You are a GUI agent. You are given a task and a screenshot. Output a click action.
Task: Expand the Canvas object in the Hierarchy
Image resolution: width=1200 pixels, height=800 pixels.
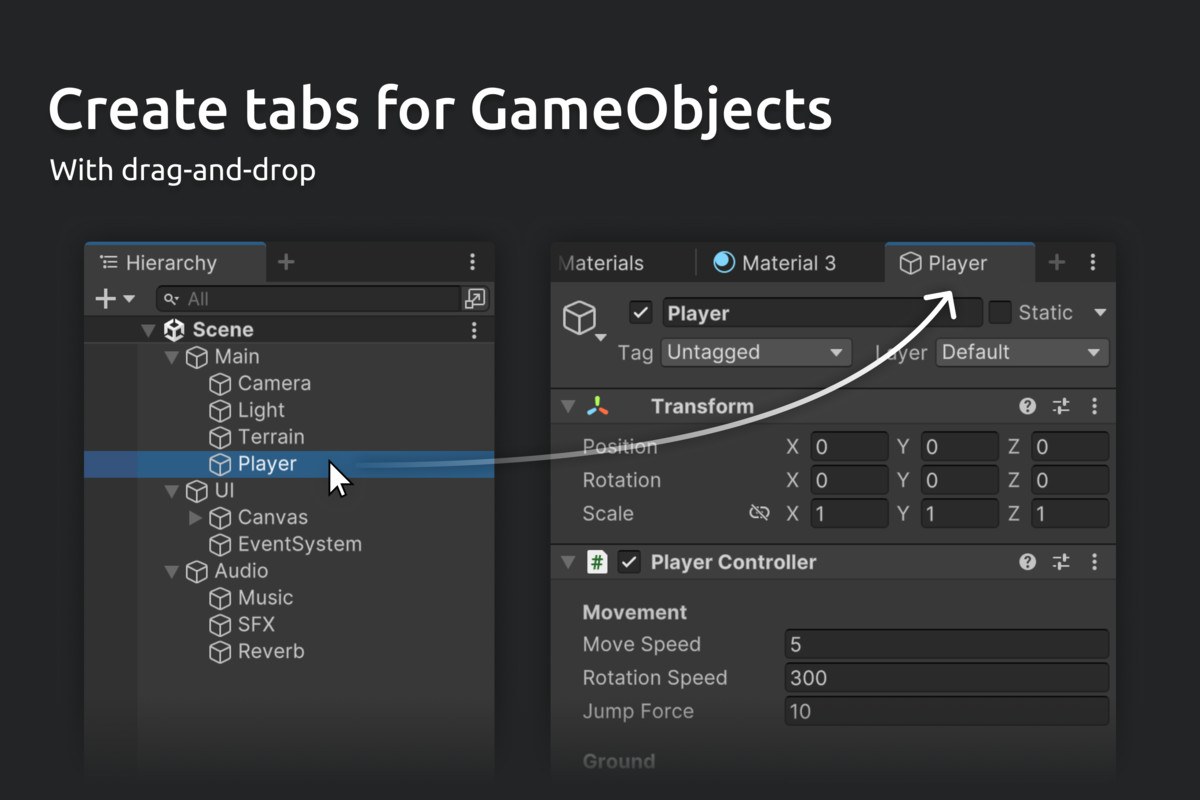tap(195, 517)
